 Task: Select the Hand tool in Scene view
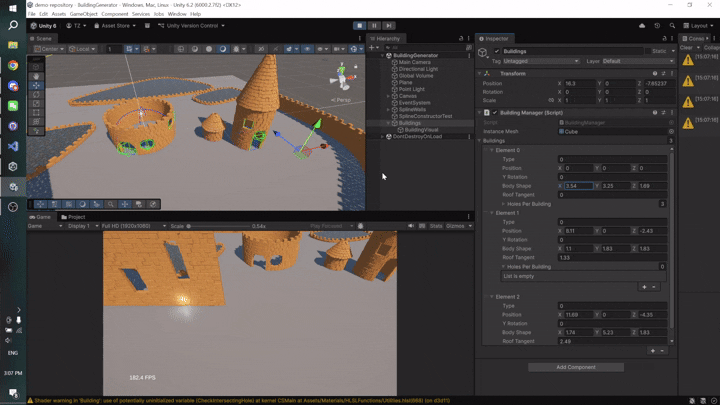pyautogui.click(x=37, y=76)
